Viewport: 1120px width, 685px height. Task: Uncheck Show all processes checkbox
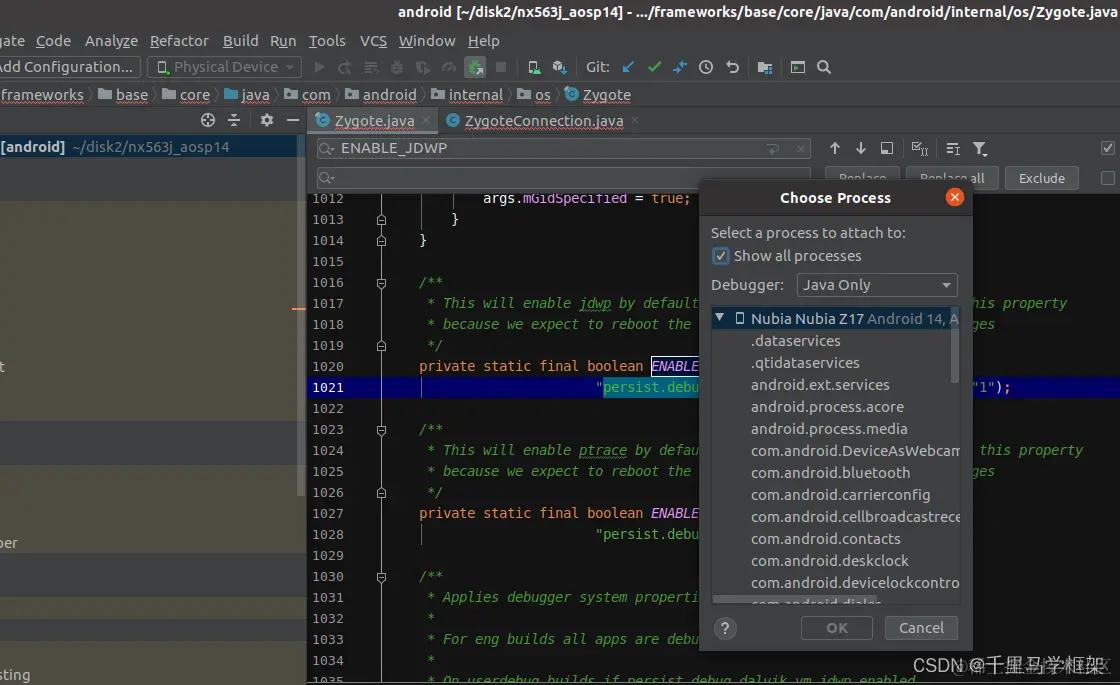click(x=721, y=256)
